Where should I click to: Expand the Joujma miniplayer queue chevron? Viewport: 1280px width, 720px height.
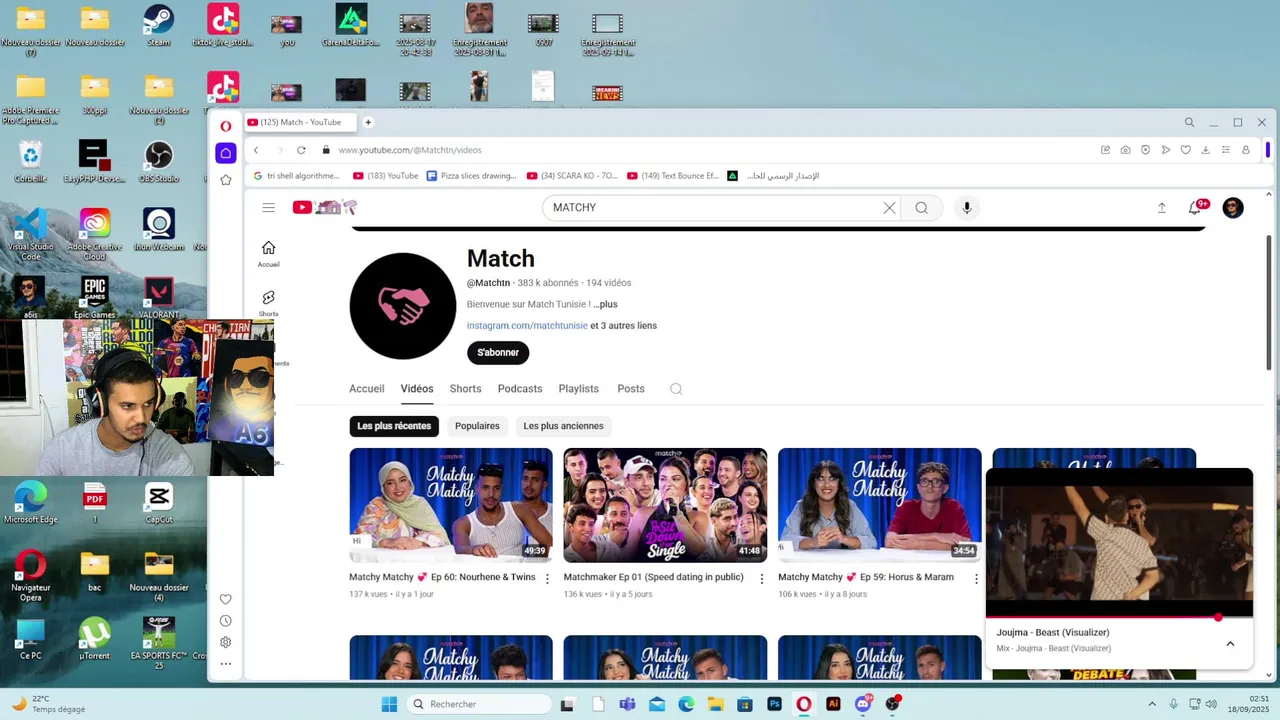click(x=1230, y=643)
